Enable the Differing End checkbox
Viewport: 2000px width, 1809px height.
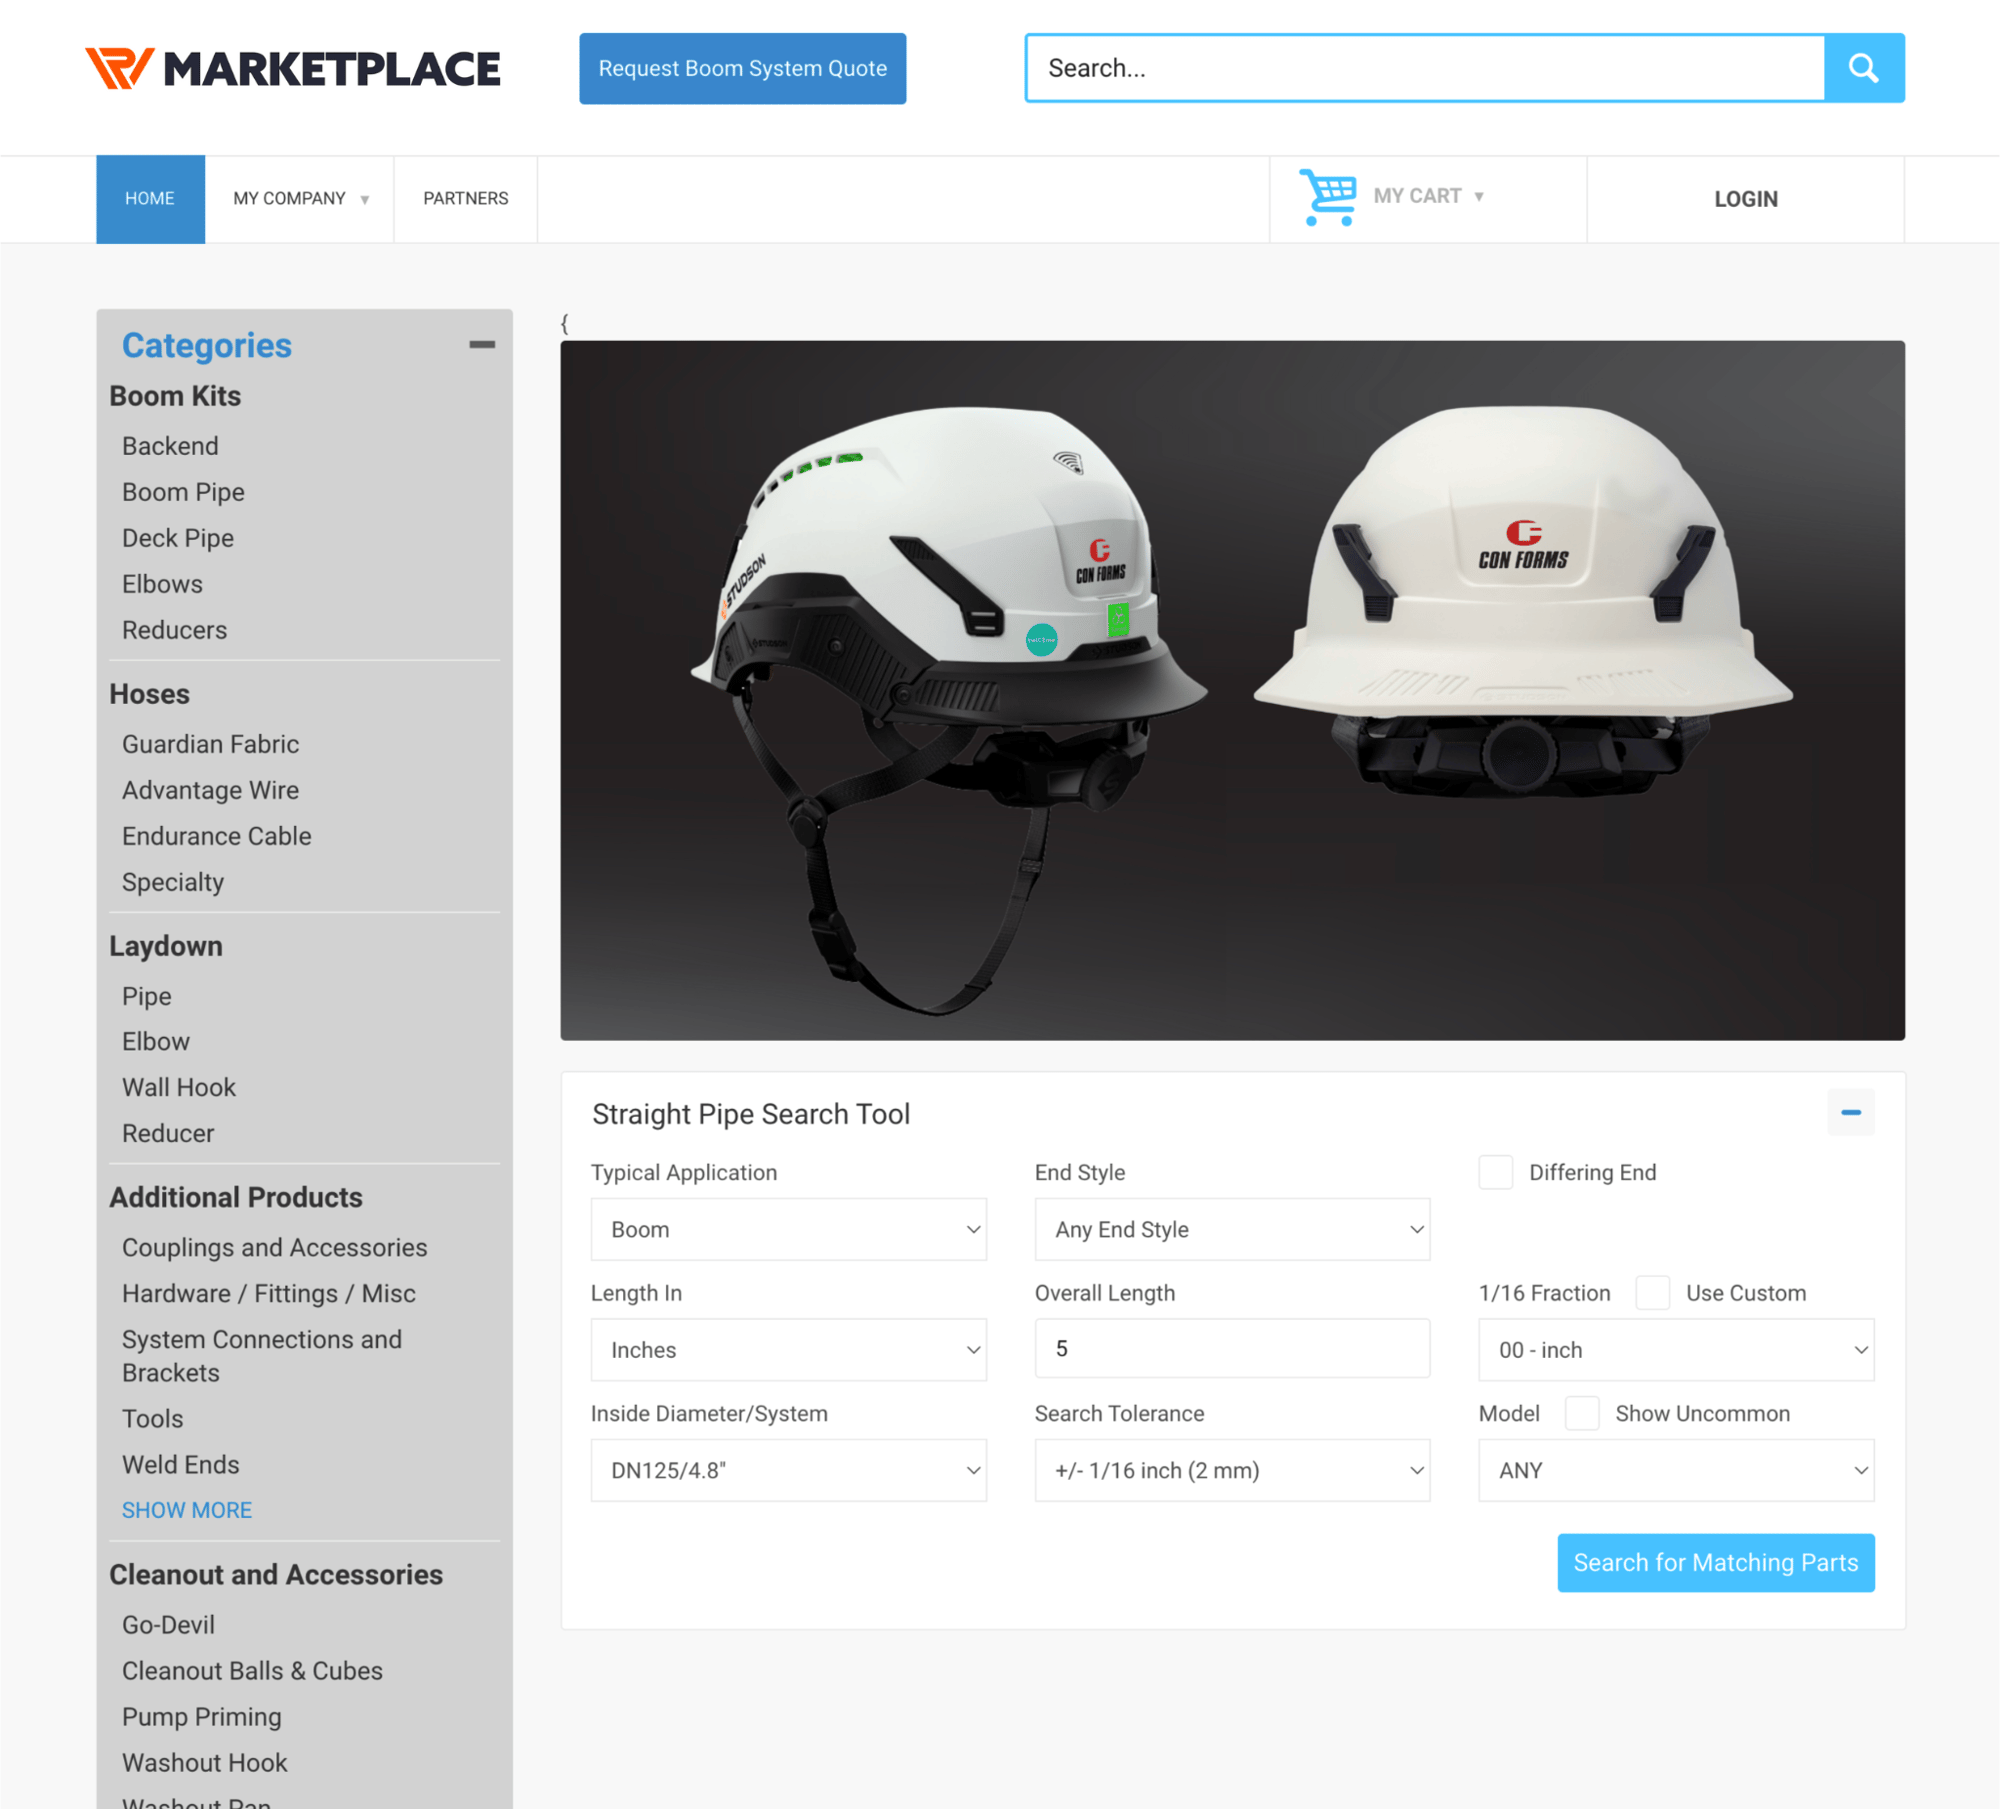[1495, 1172]
